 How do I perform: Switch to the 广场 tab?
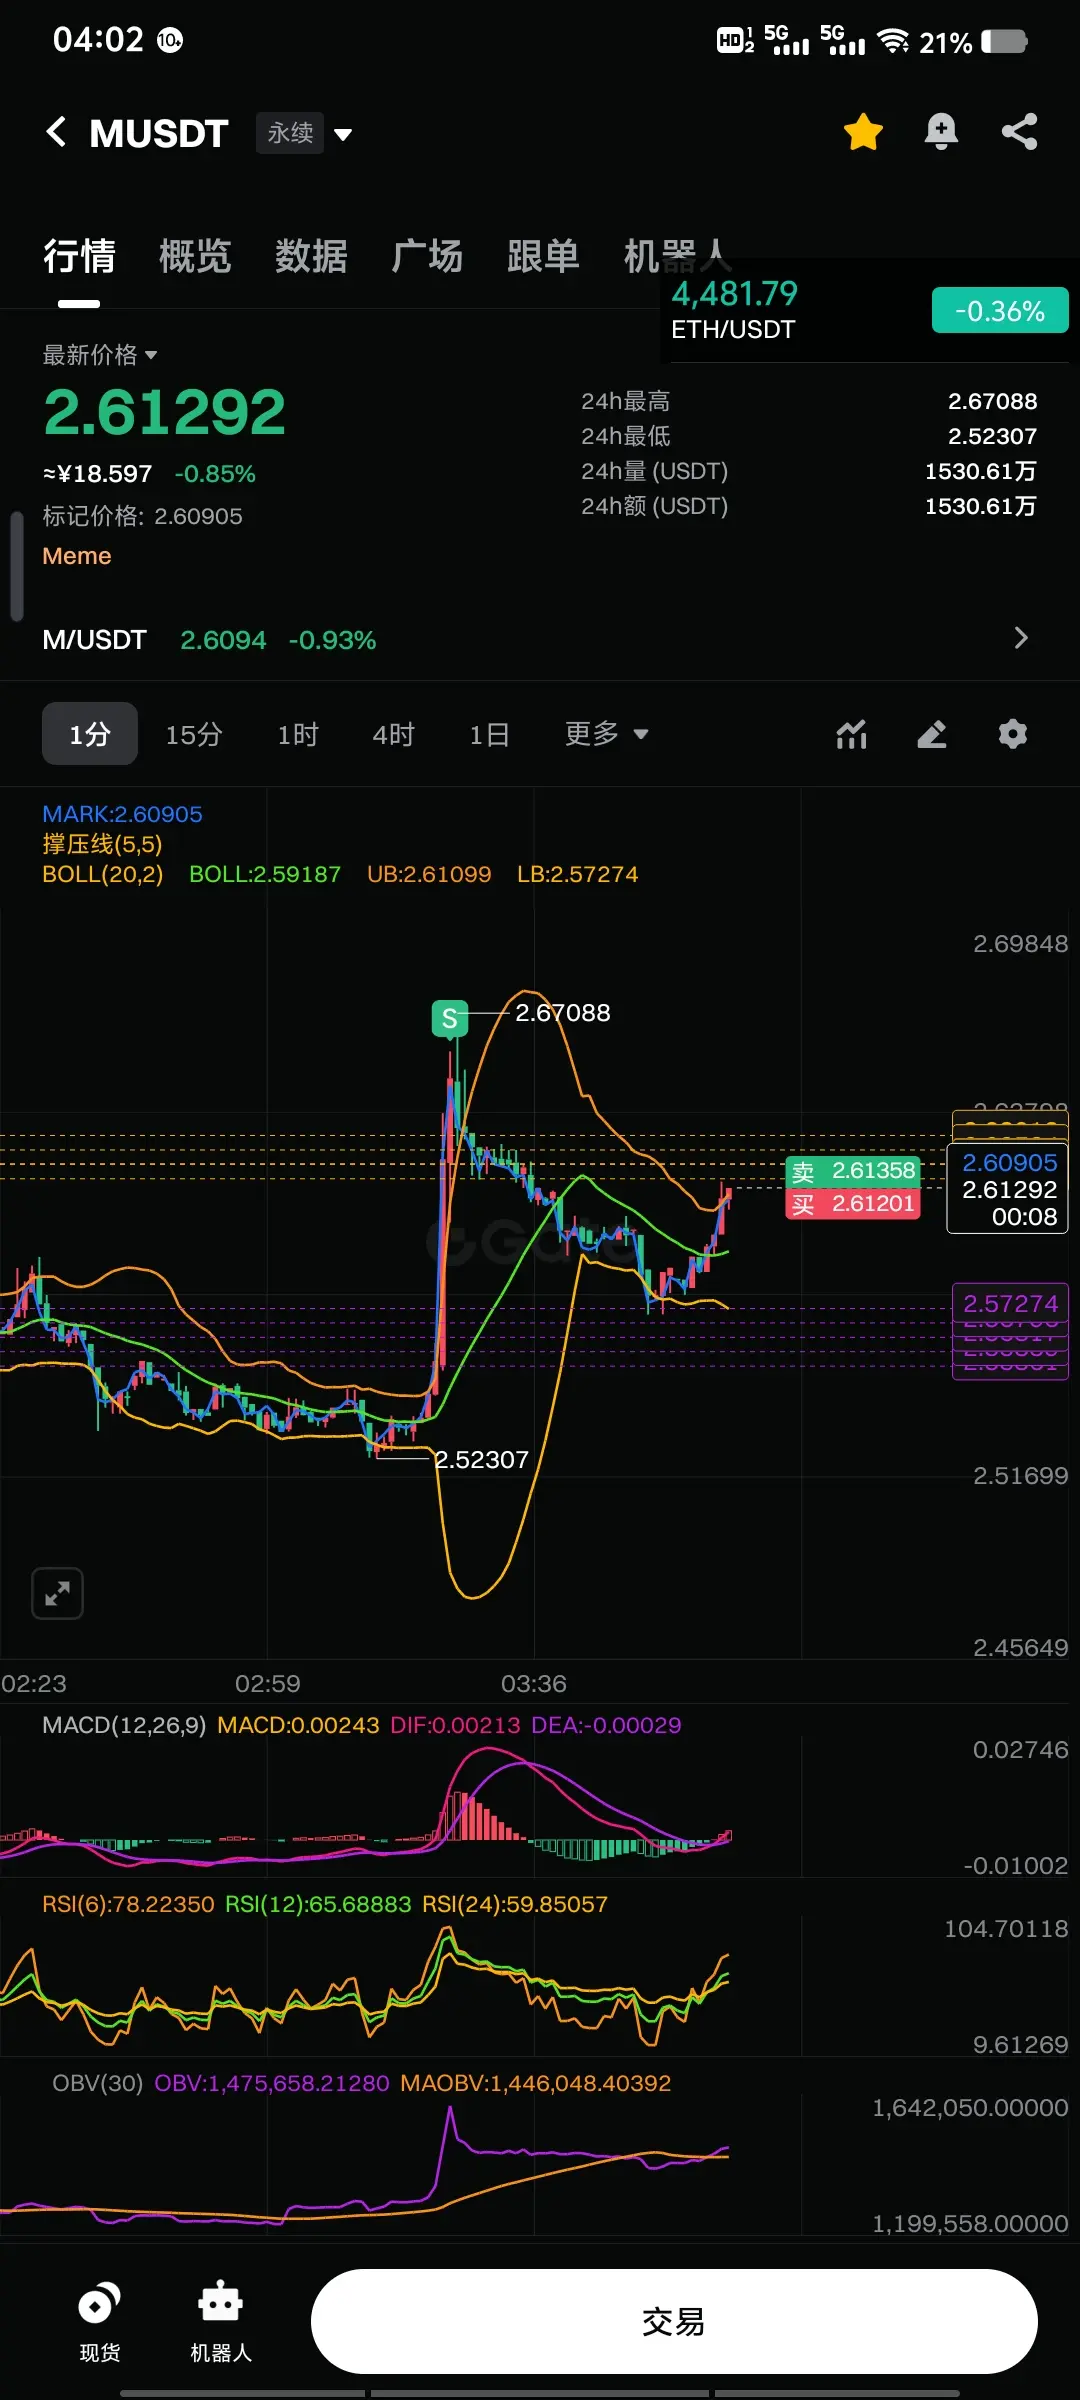point(427,257)
